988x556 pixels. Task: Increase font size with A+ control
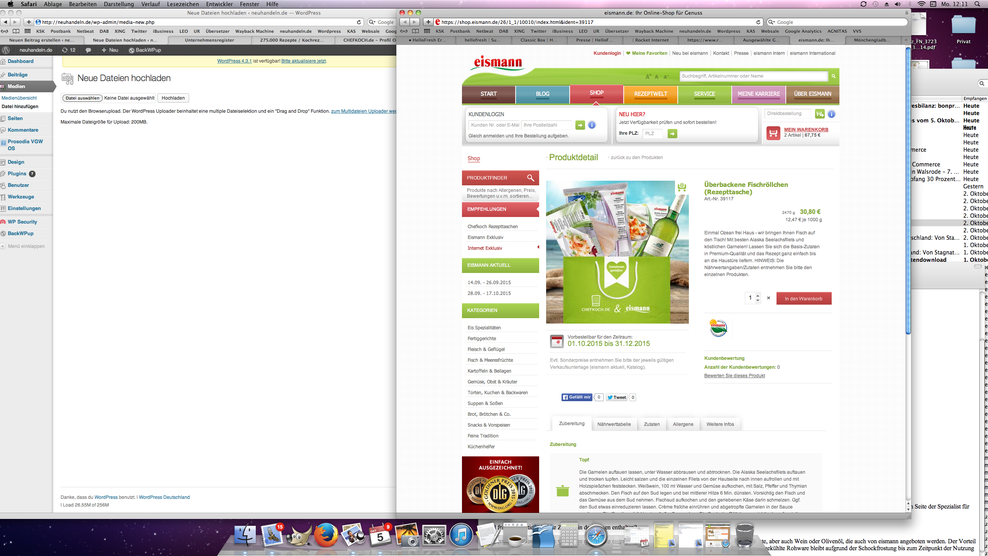click(x=648, y=77)
